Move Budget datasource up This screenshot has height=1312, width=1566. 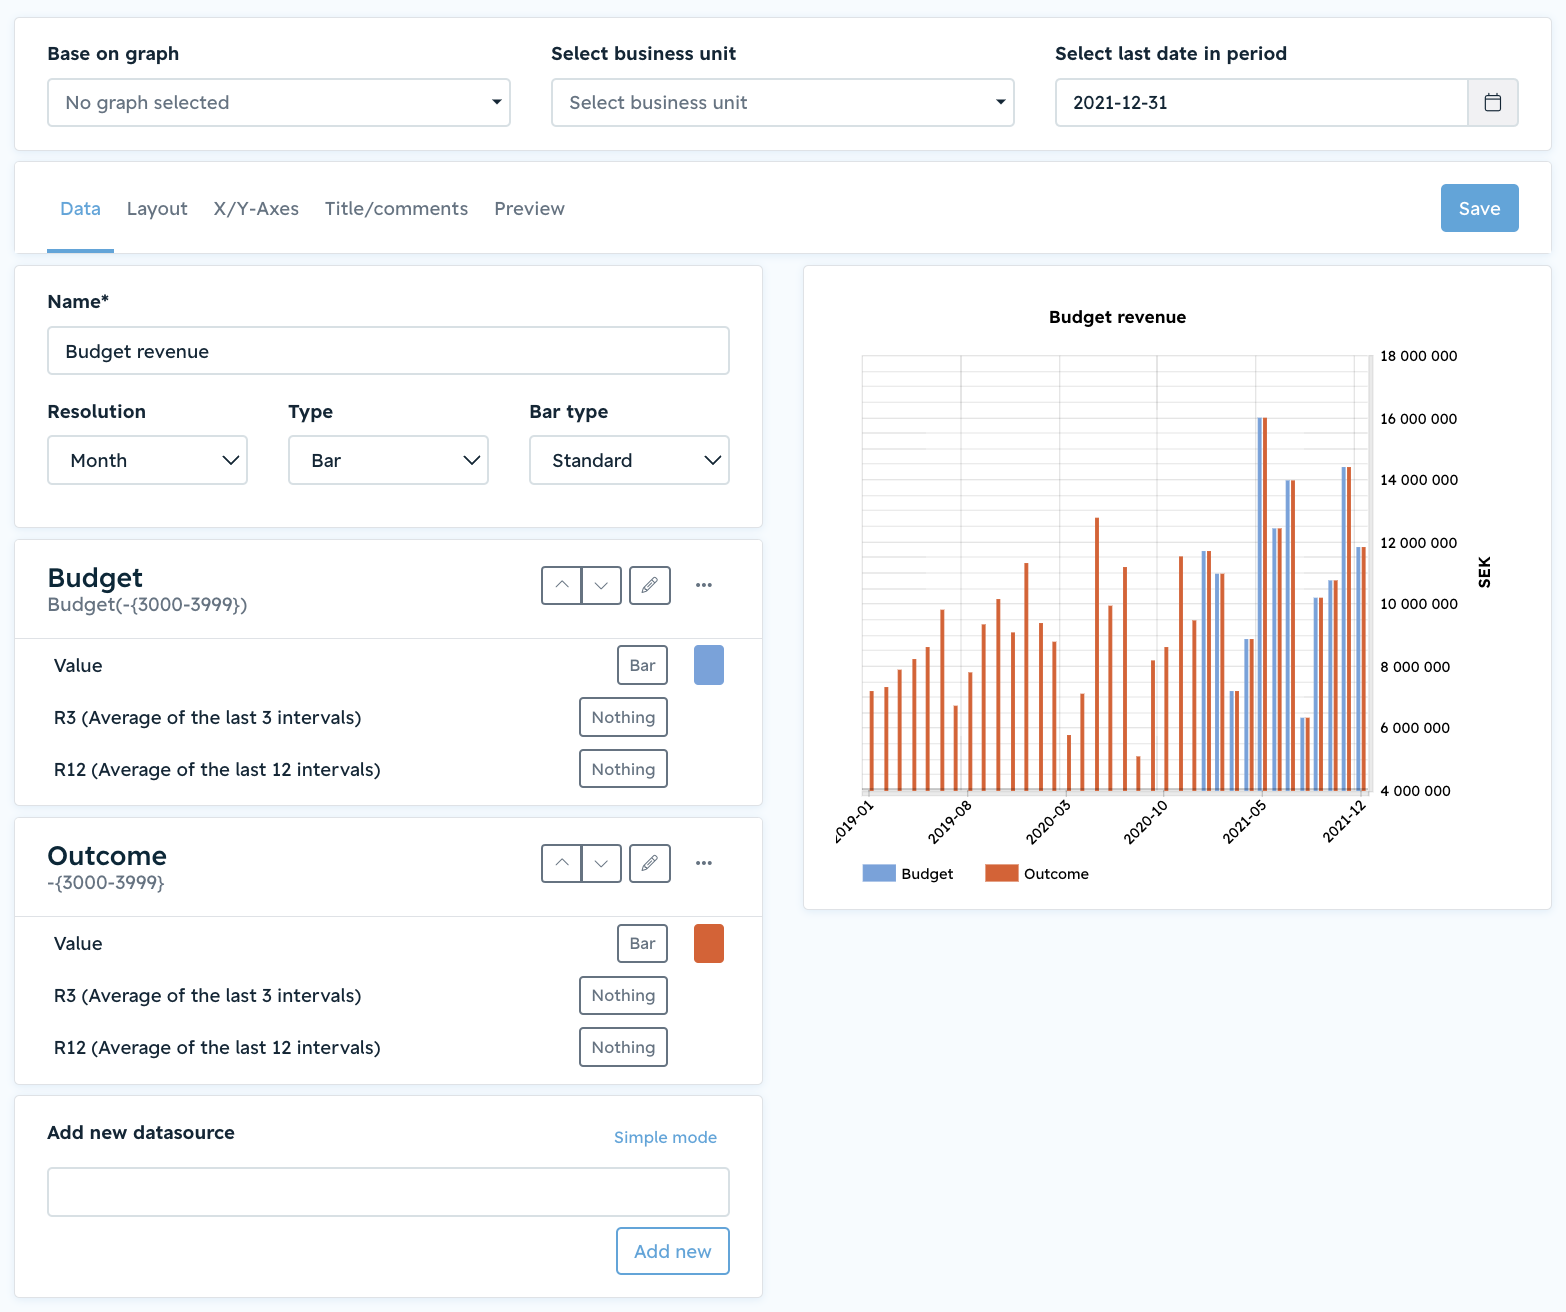click(x=562, y=585)
